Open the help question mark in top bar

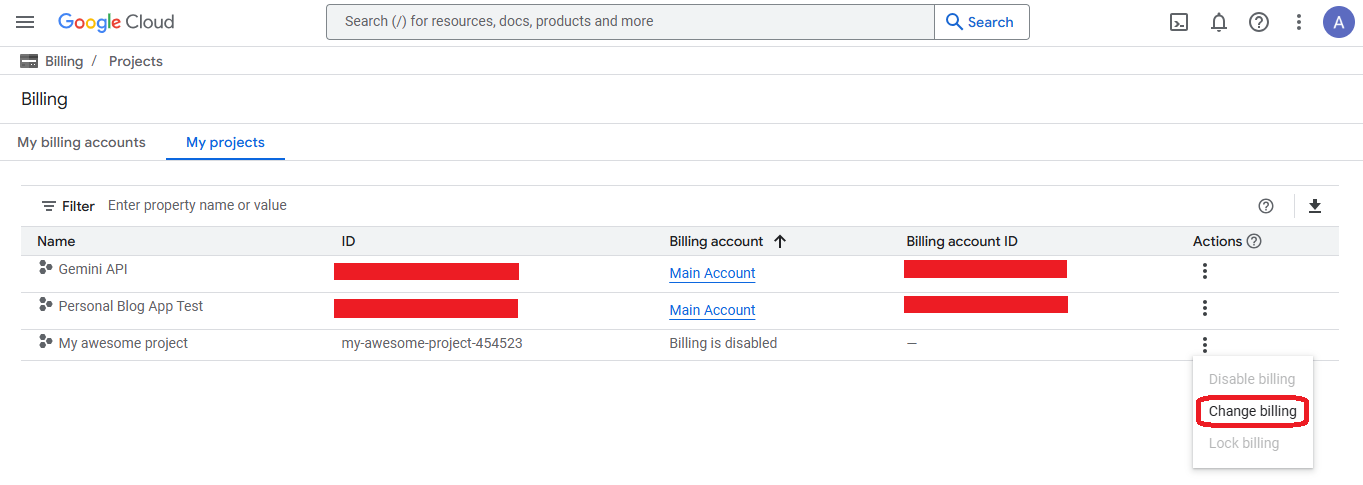pos(1259,22)
